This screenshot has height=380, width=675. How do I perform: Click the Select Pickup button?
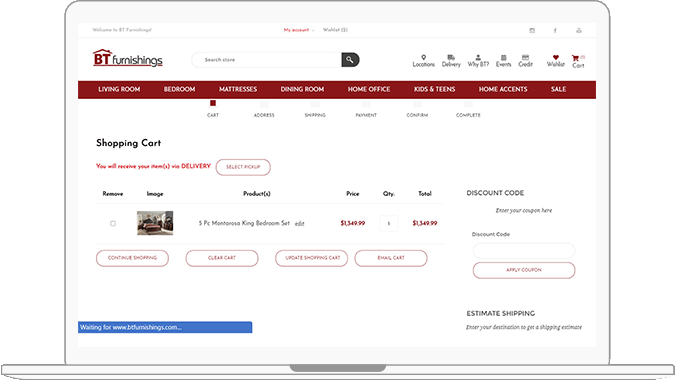click(x=243, y=167)
